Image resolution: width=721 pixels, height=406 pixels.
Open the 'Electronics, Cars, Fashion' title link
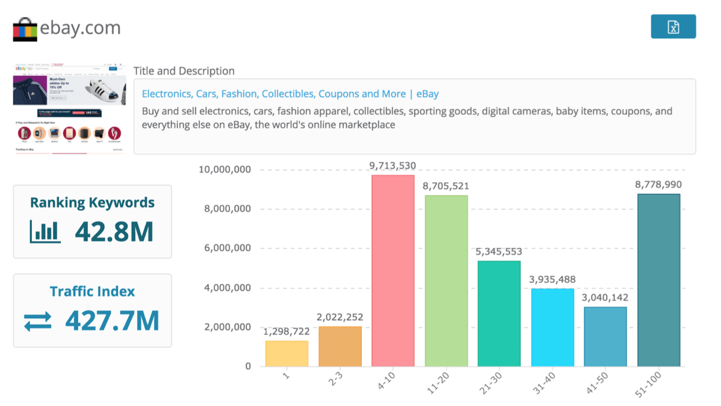290,94
